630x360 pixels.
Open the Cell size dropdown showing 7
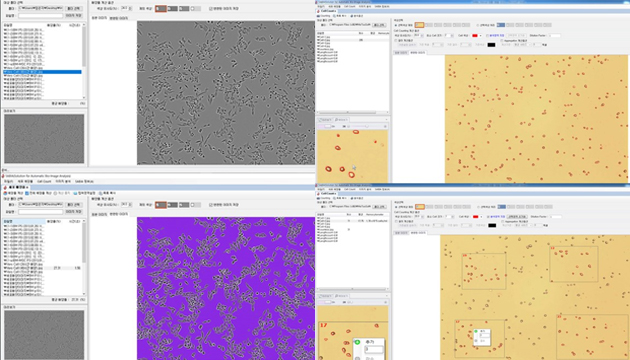[449, 36]
